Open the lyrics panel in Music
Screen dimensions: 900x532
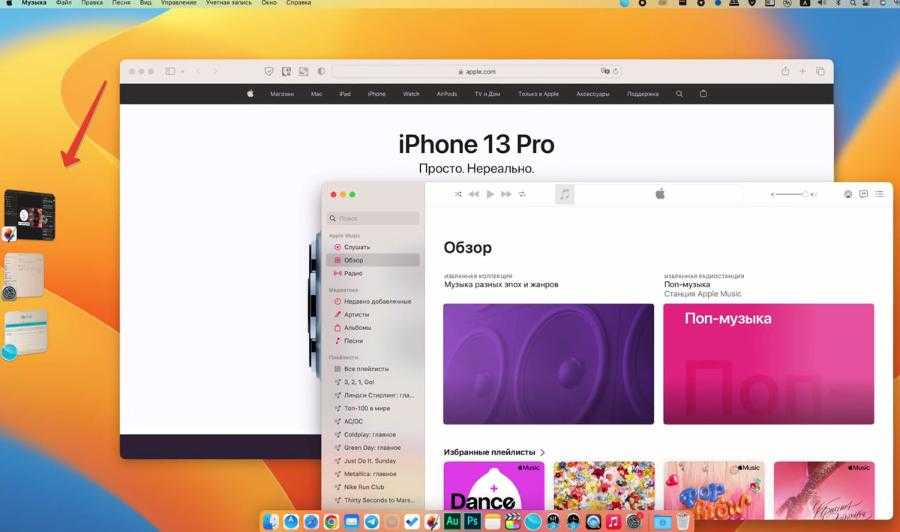[863, 194]
